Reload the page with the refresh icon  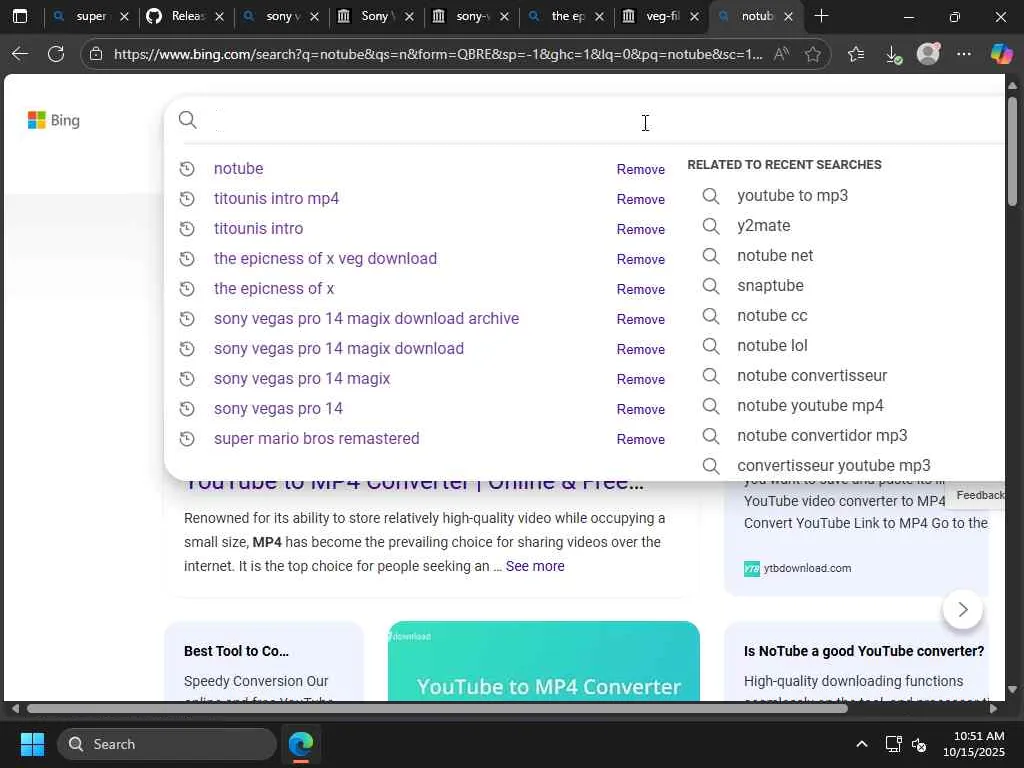56,54
